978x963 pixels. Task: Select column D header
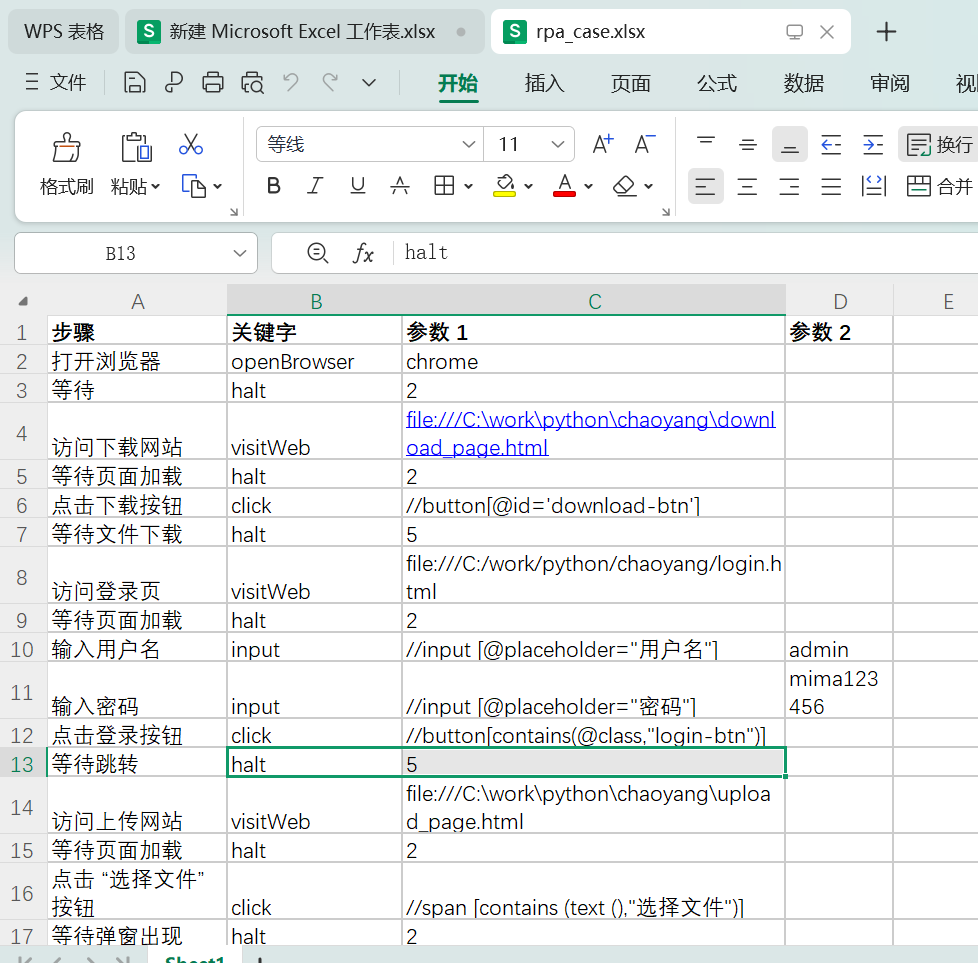pyautogui.click(x=840, y=301)
